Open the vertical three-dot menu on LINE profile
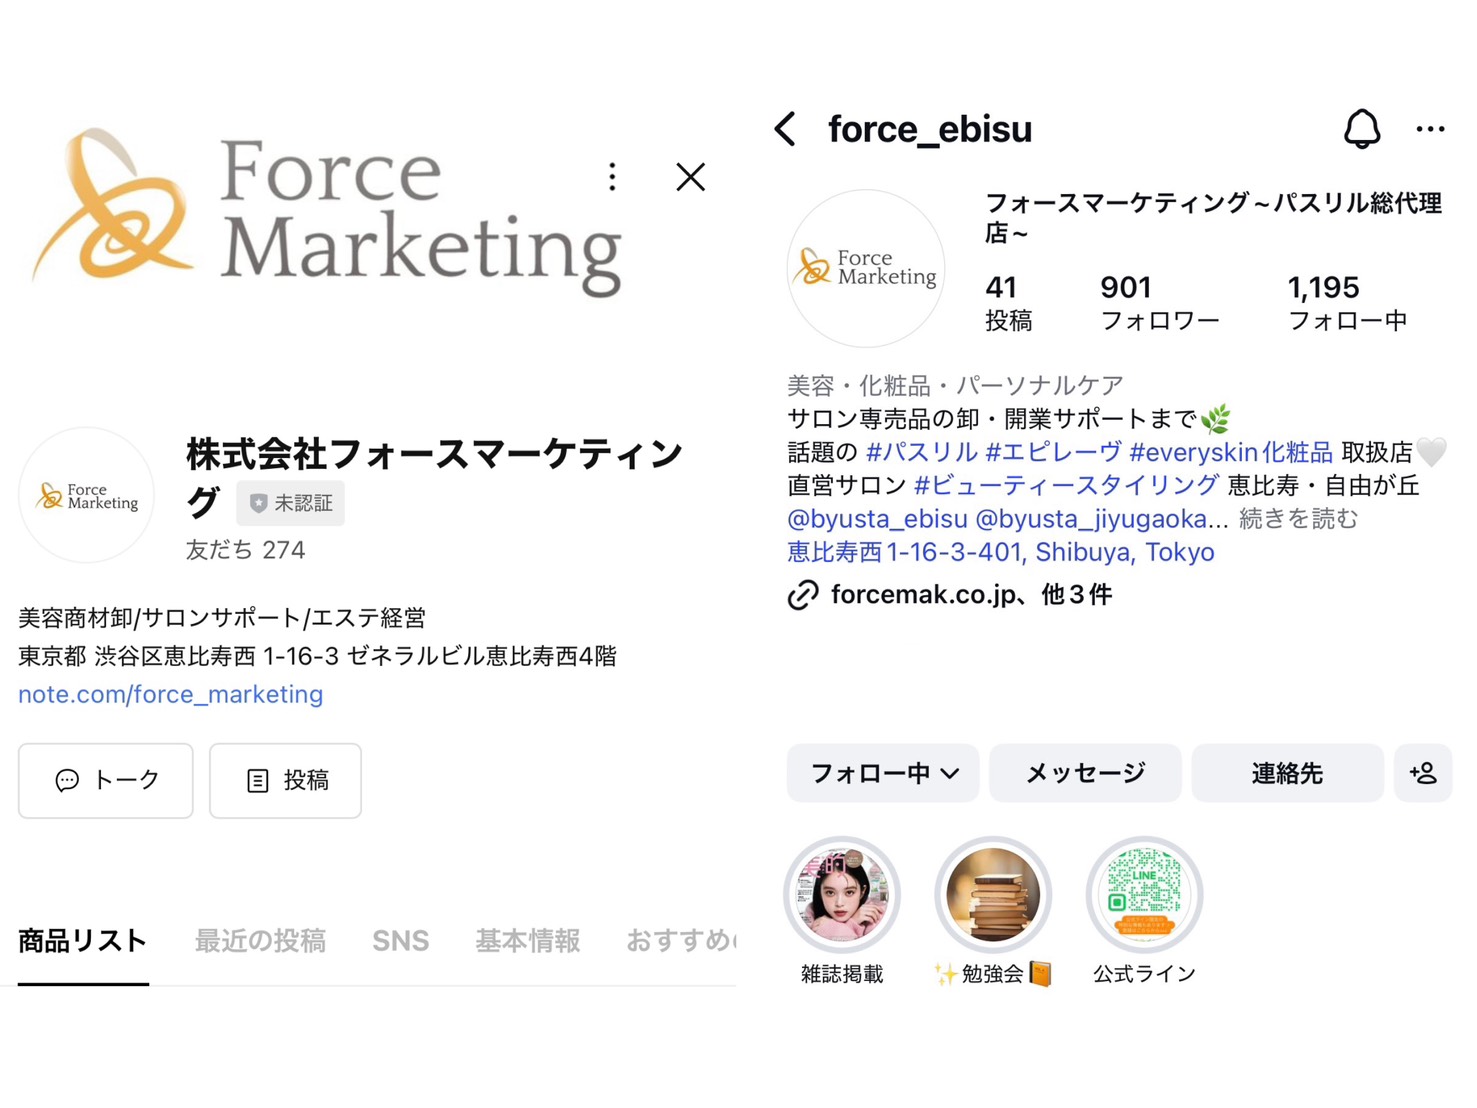Viewport: 1477px width, 1108px height. (x=612, y=177)
